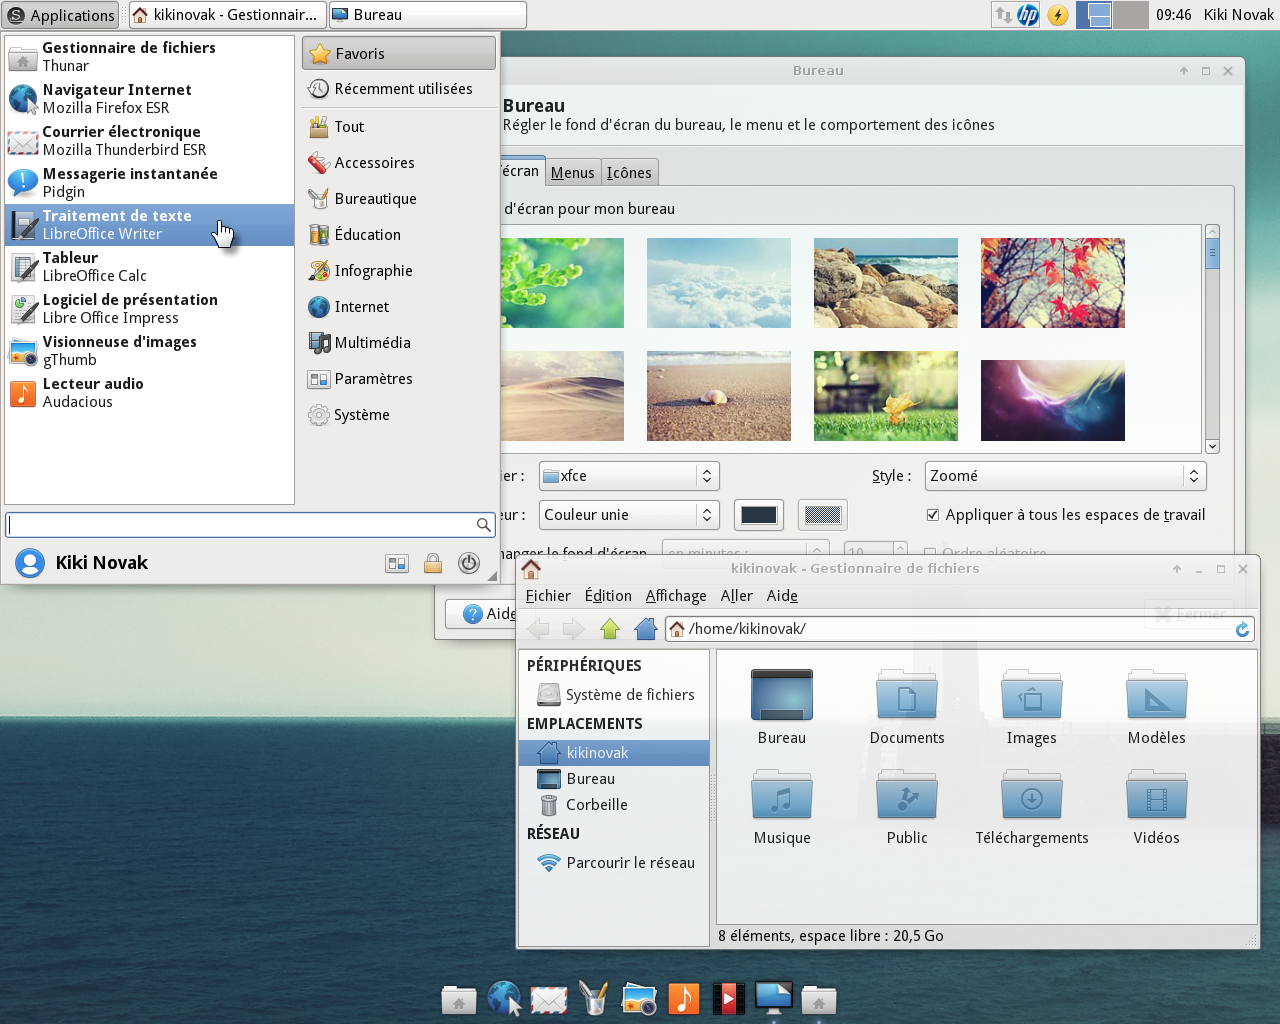Start Audacious audio player
The height and width of the screenshot is (1024, 1280).
(x=150, y=393)
